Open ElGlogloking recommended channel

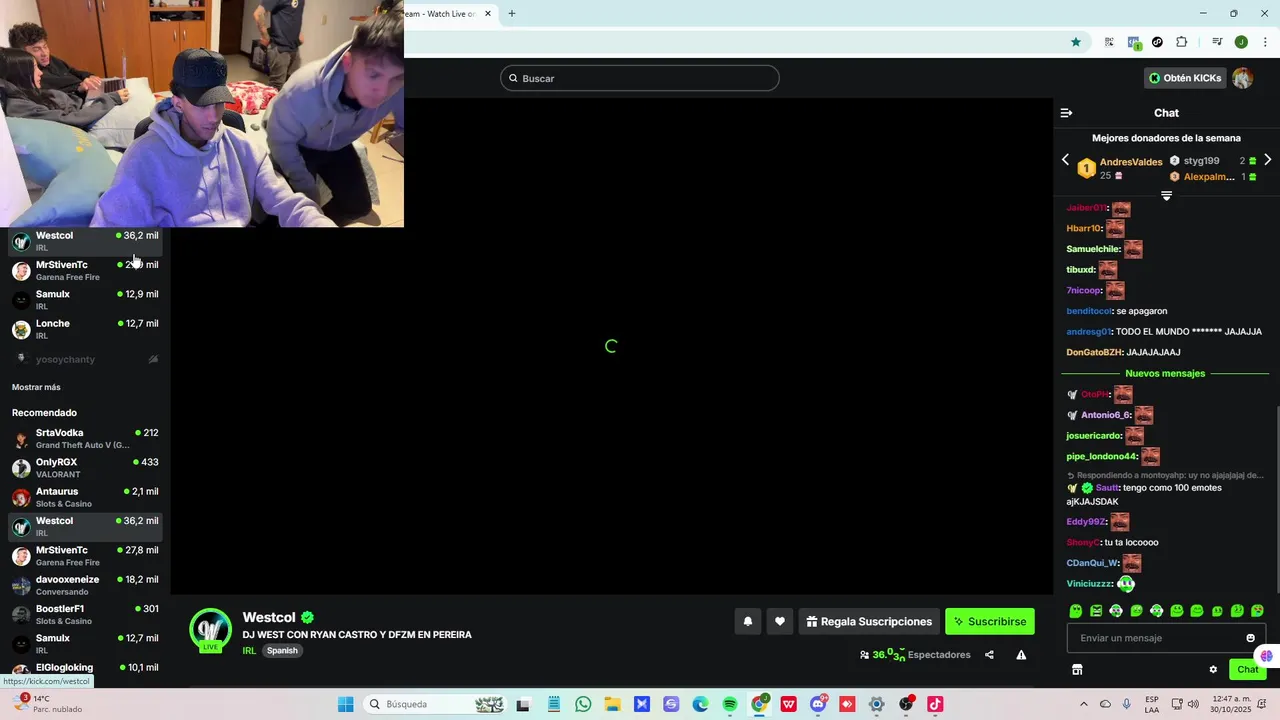point(85,669)
